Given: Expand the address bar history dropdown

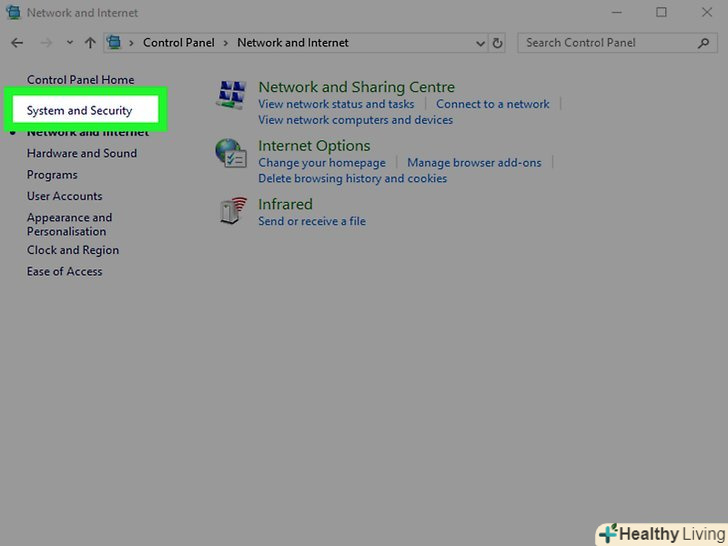Looking at the screenshot, I should pos(480,43).
